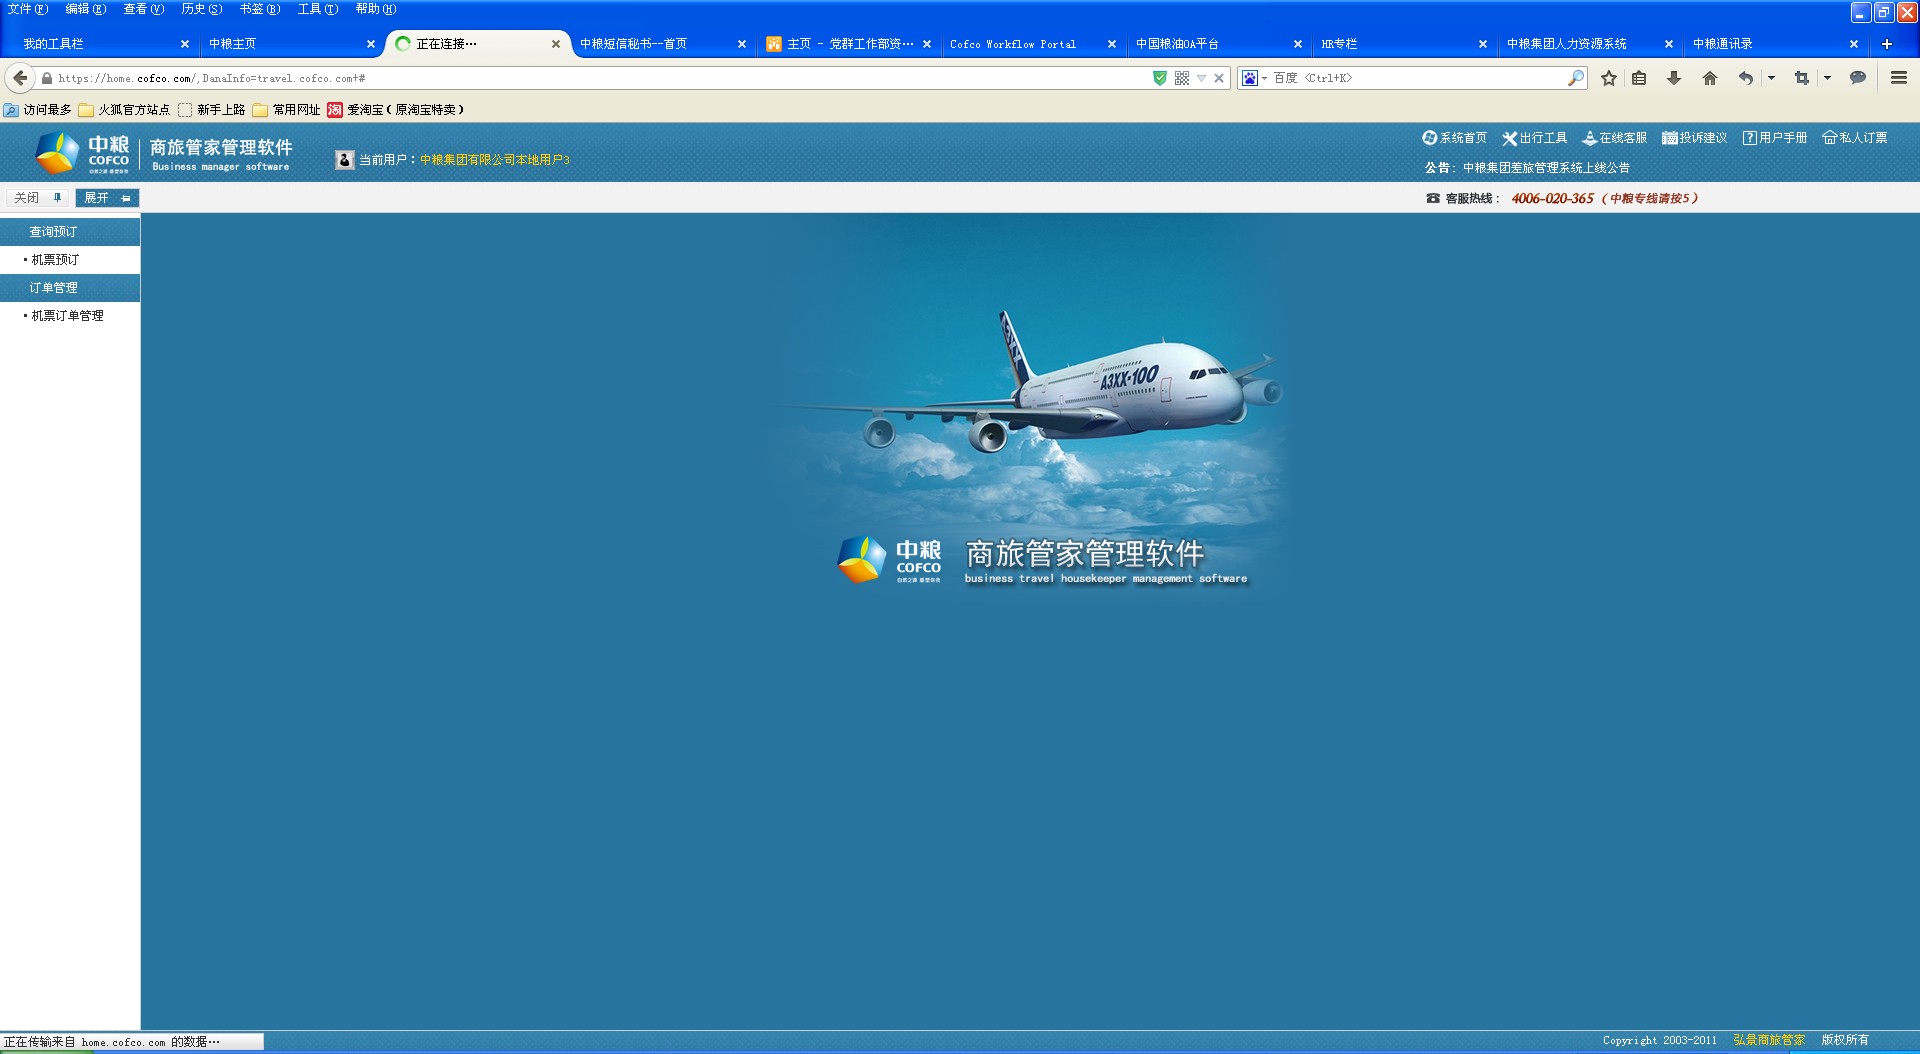Stop page loading with the X icon
This screenshot has width=1920, height=1054.
pos(1219,78)
